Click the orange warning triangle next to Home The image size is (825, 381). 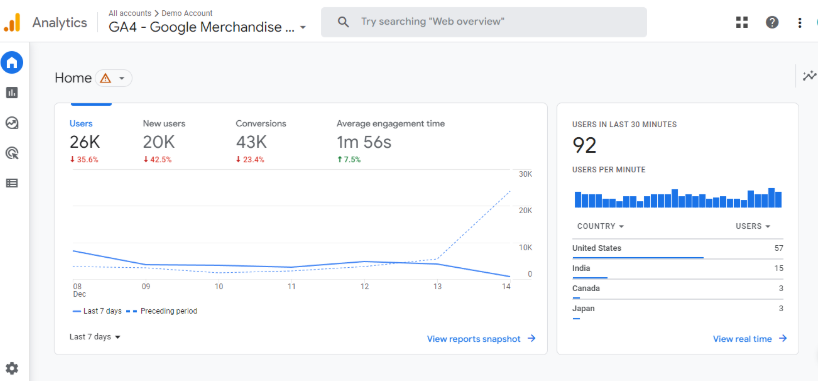(x=106, y=78)
